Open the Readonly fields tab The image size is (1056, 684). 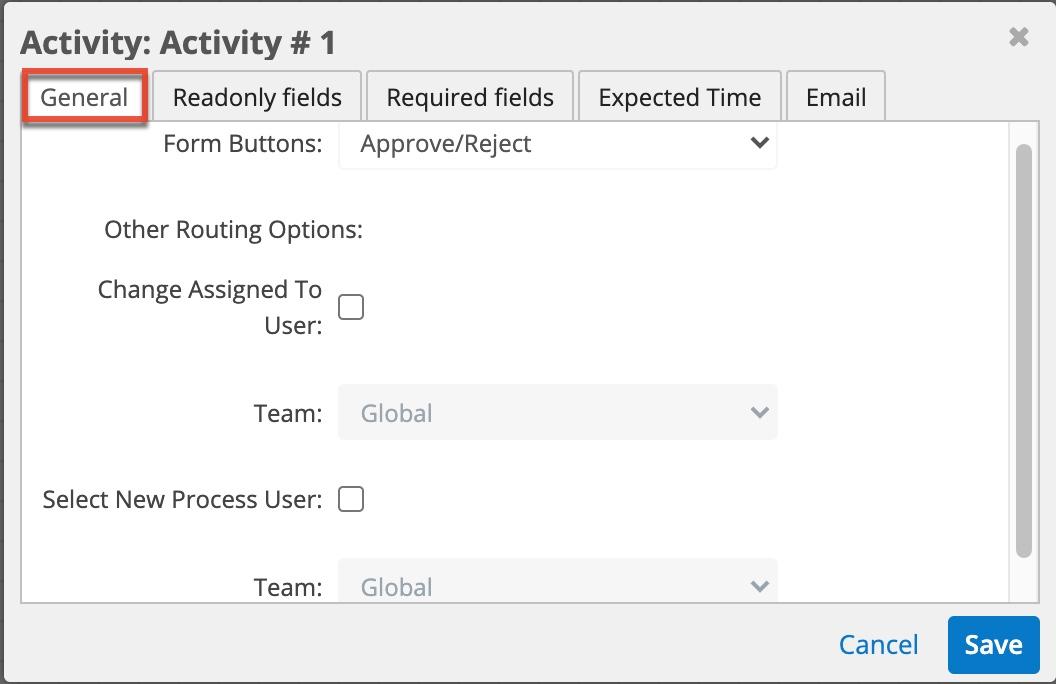point(257,98)
